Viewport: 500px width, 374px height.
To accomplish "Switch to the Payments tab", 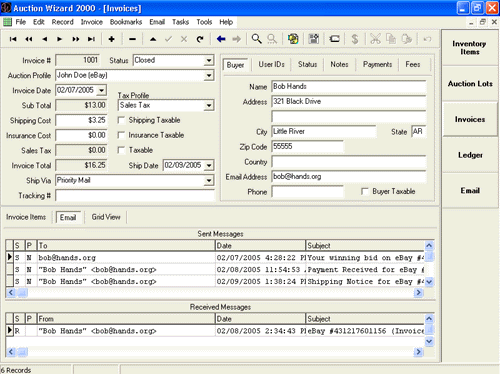I will click(x=377, y=64).
